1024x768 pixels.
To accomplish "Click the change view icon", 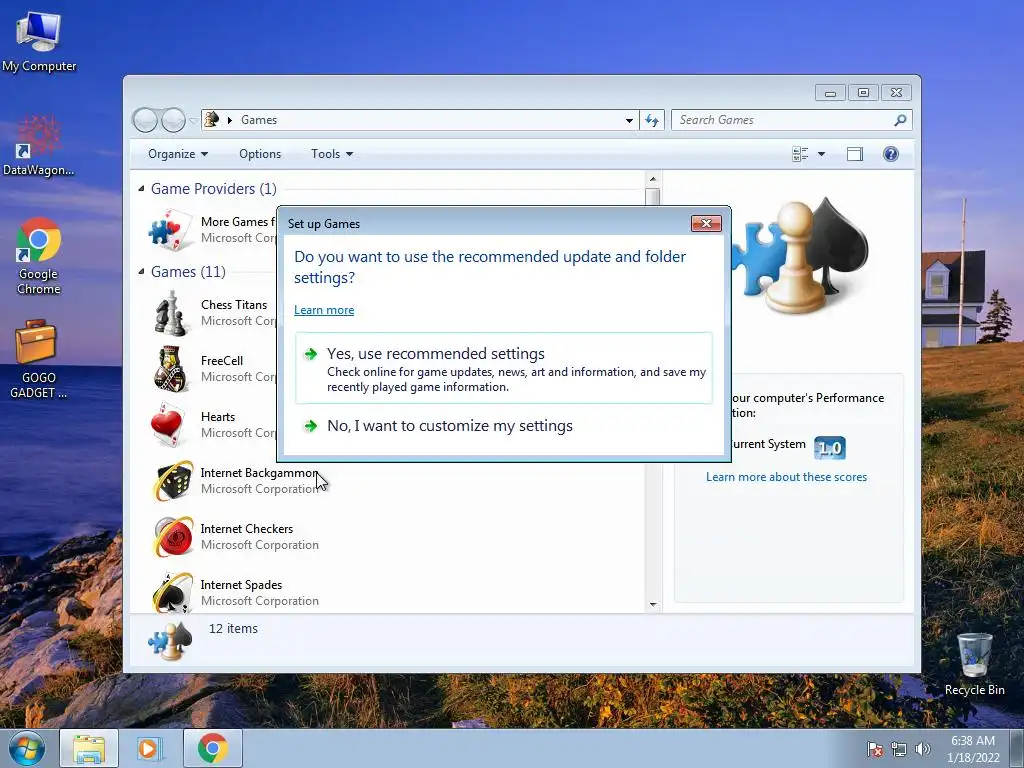I will click(800, 154).
